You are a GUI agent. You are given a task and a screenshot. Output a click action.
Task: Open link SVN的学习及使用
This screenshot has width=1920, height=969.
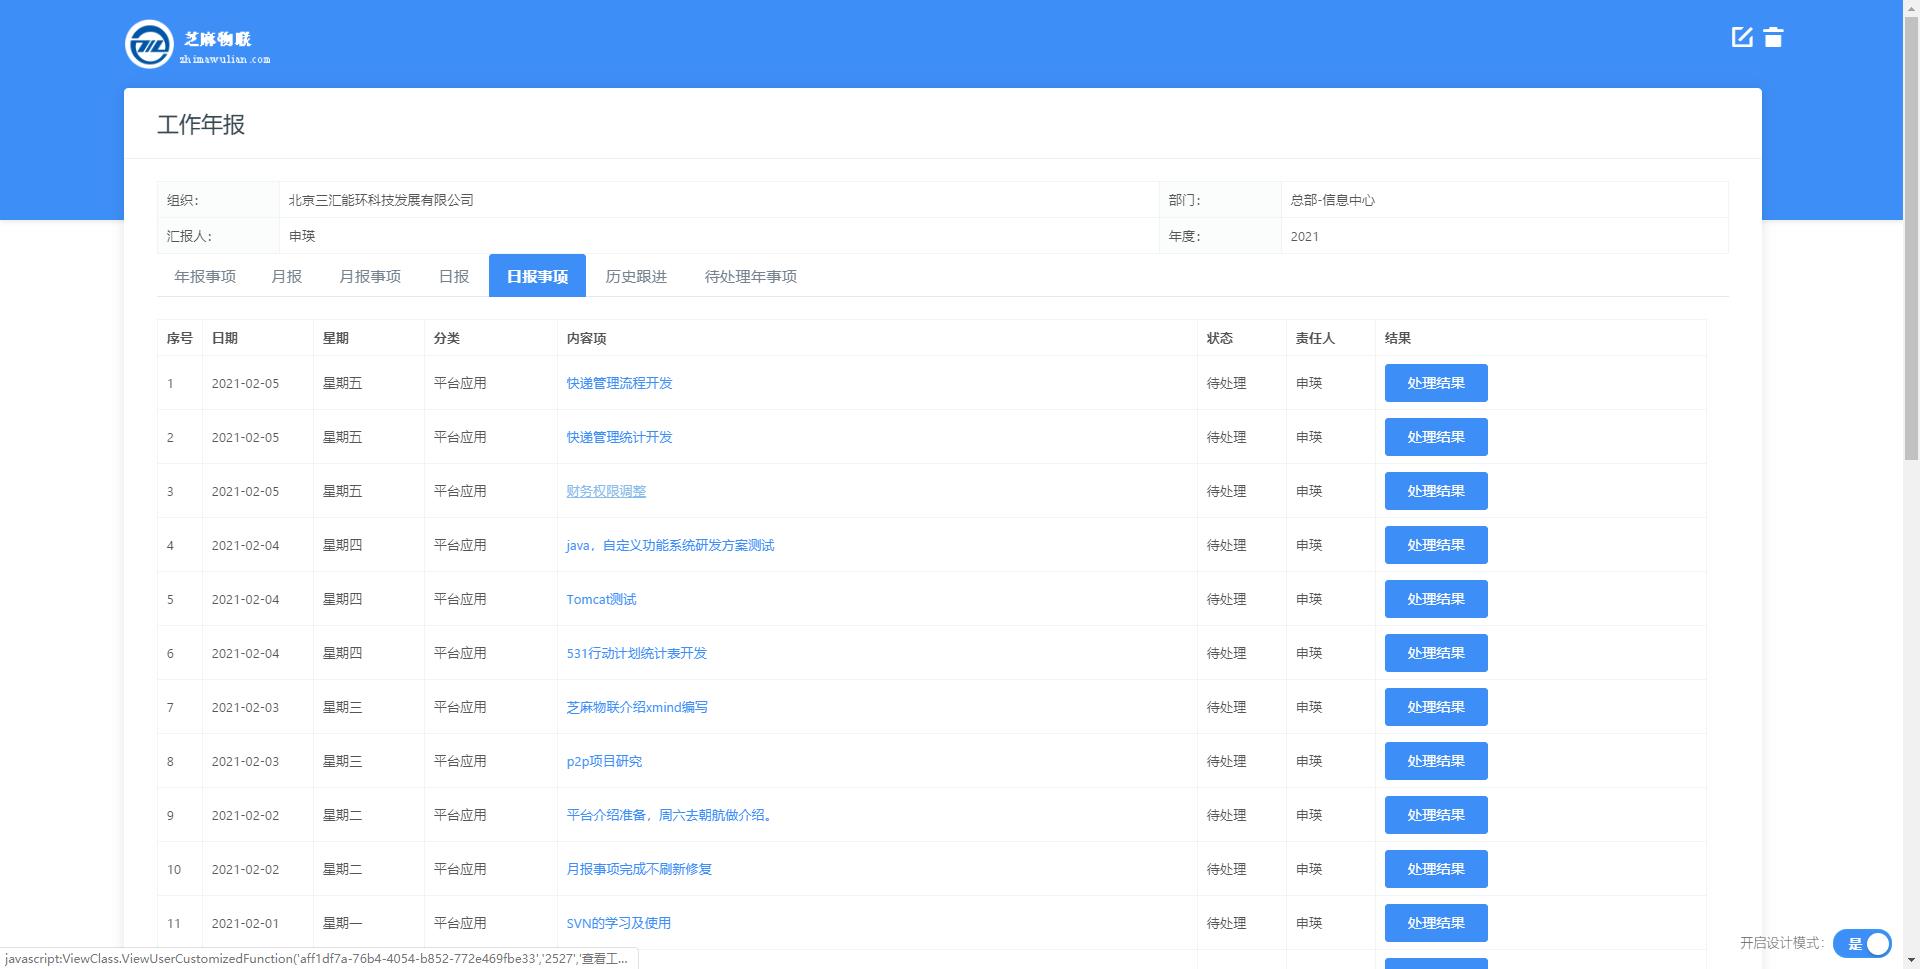click(x=618, y=923)
